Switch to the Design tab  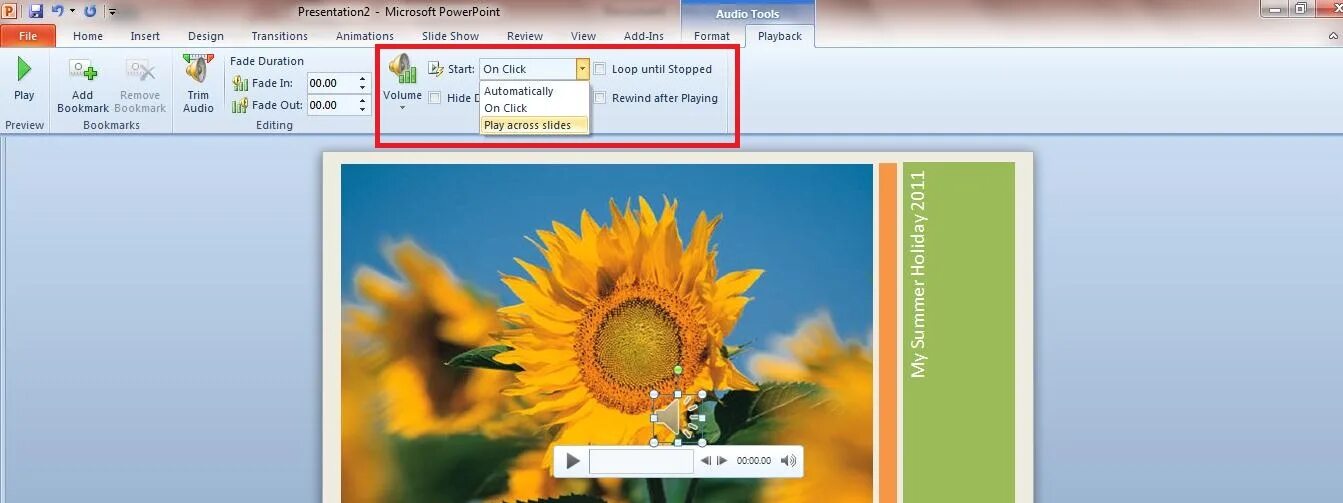[x=206, y=36]
